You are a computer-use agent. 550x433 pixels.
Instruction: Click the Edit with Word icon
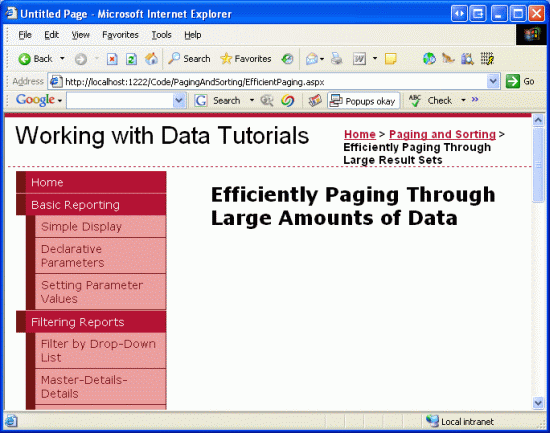click(x=359, y=59)
